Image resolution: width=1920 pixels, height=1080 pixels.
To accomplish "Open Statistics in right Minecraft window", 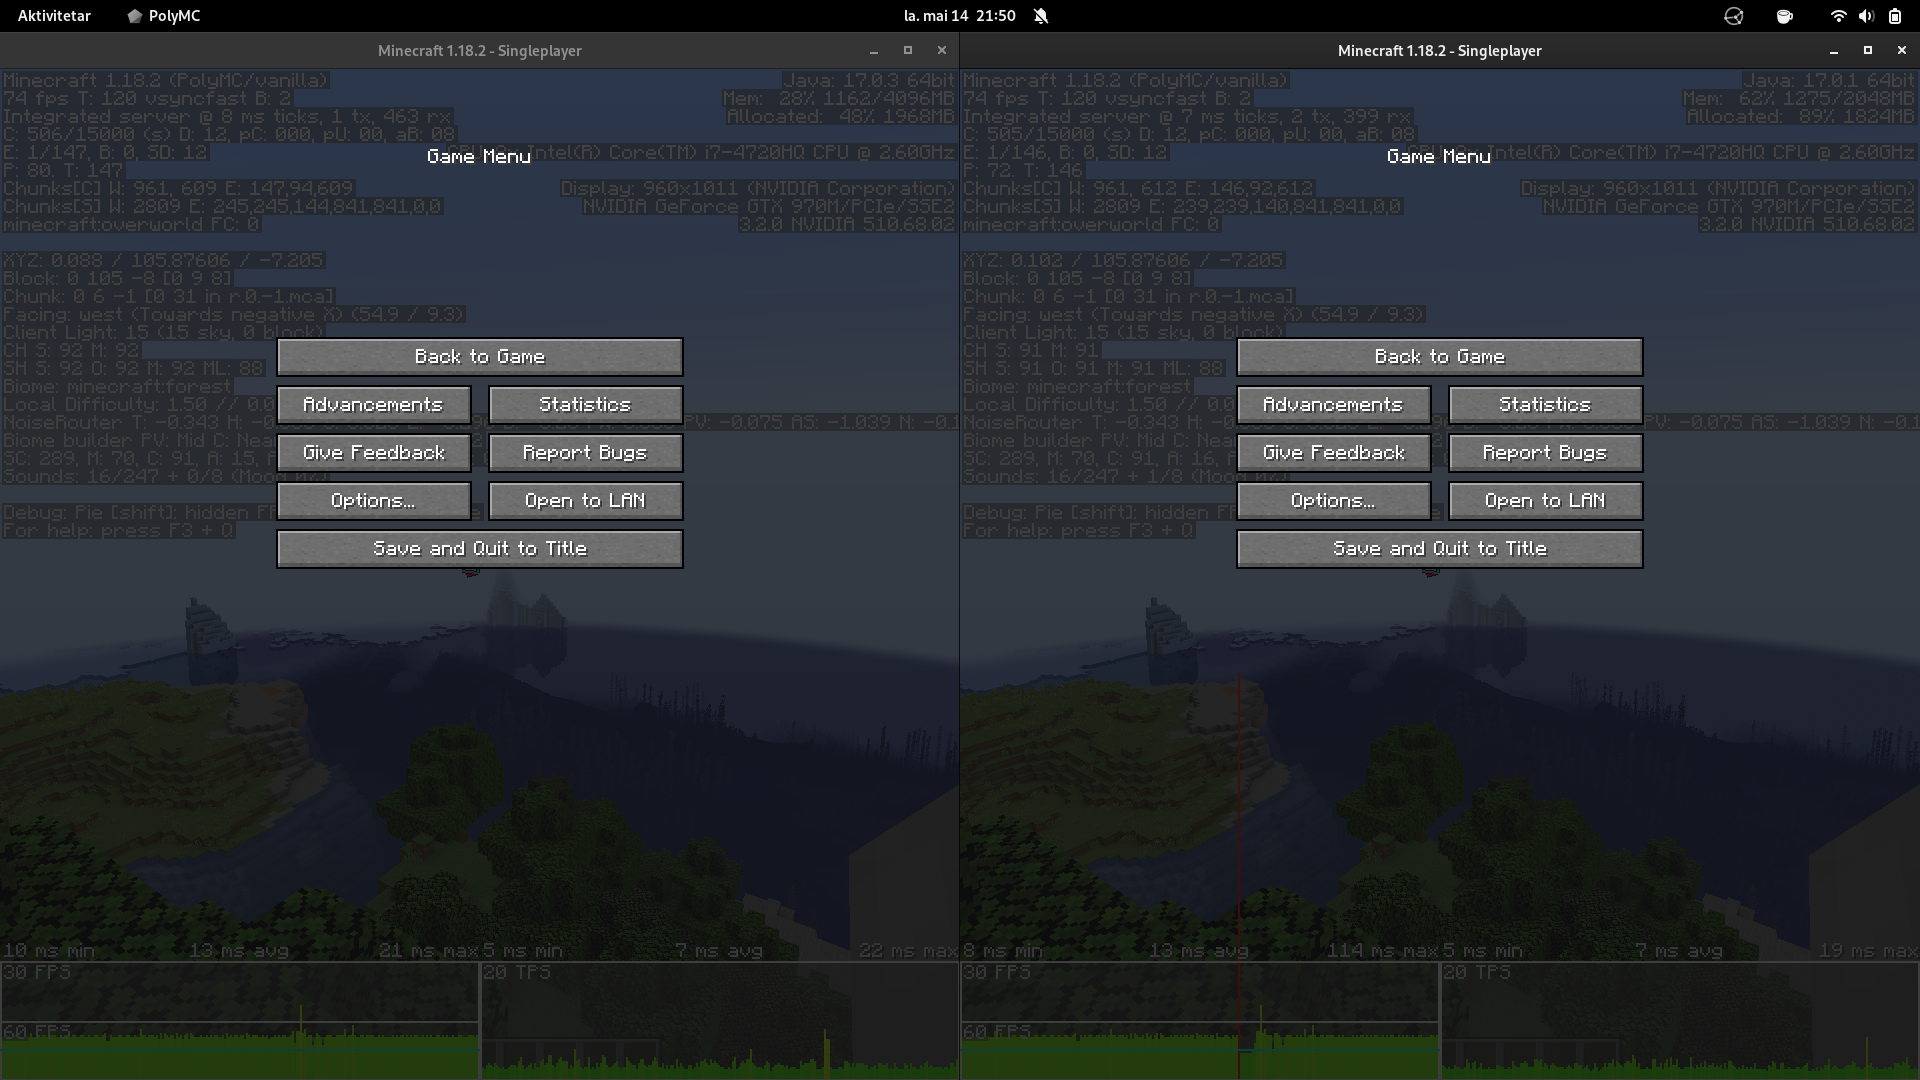I will (1546, 405).
